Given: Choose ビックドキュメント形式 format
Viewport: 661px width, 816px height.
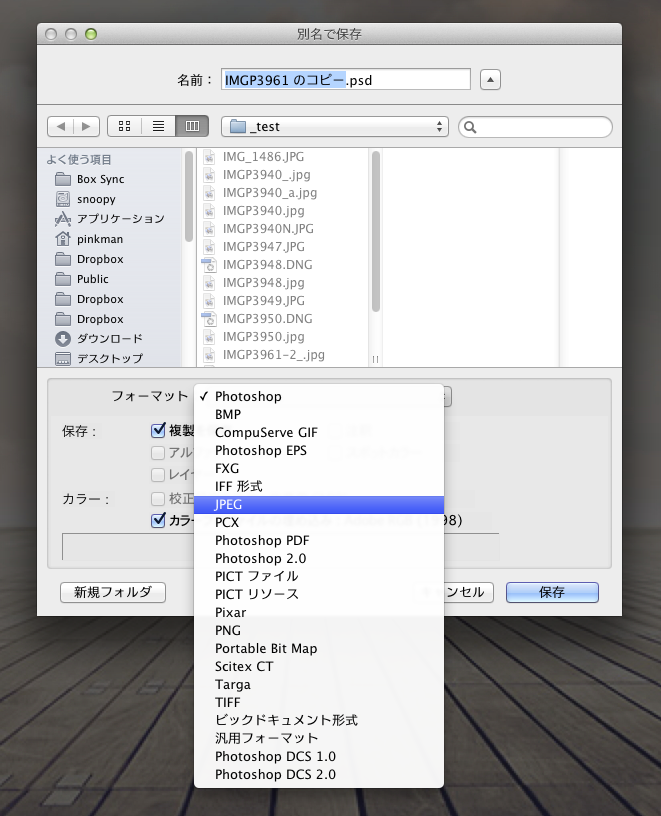Looking at the screenshot, I should click(319, 720).
